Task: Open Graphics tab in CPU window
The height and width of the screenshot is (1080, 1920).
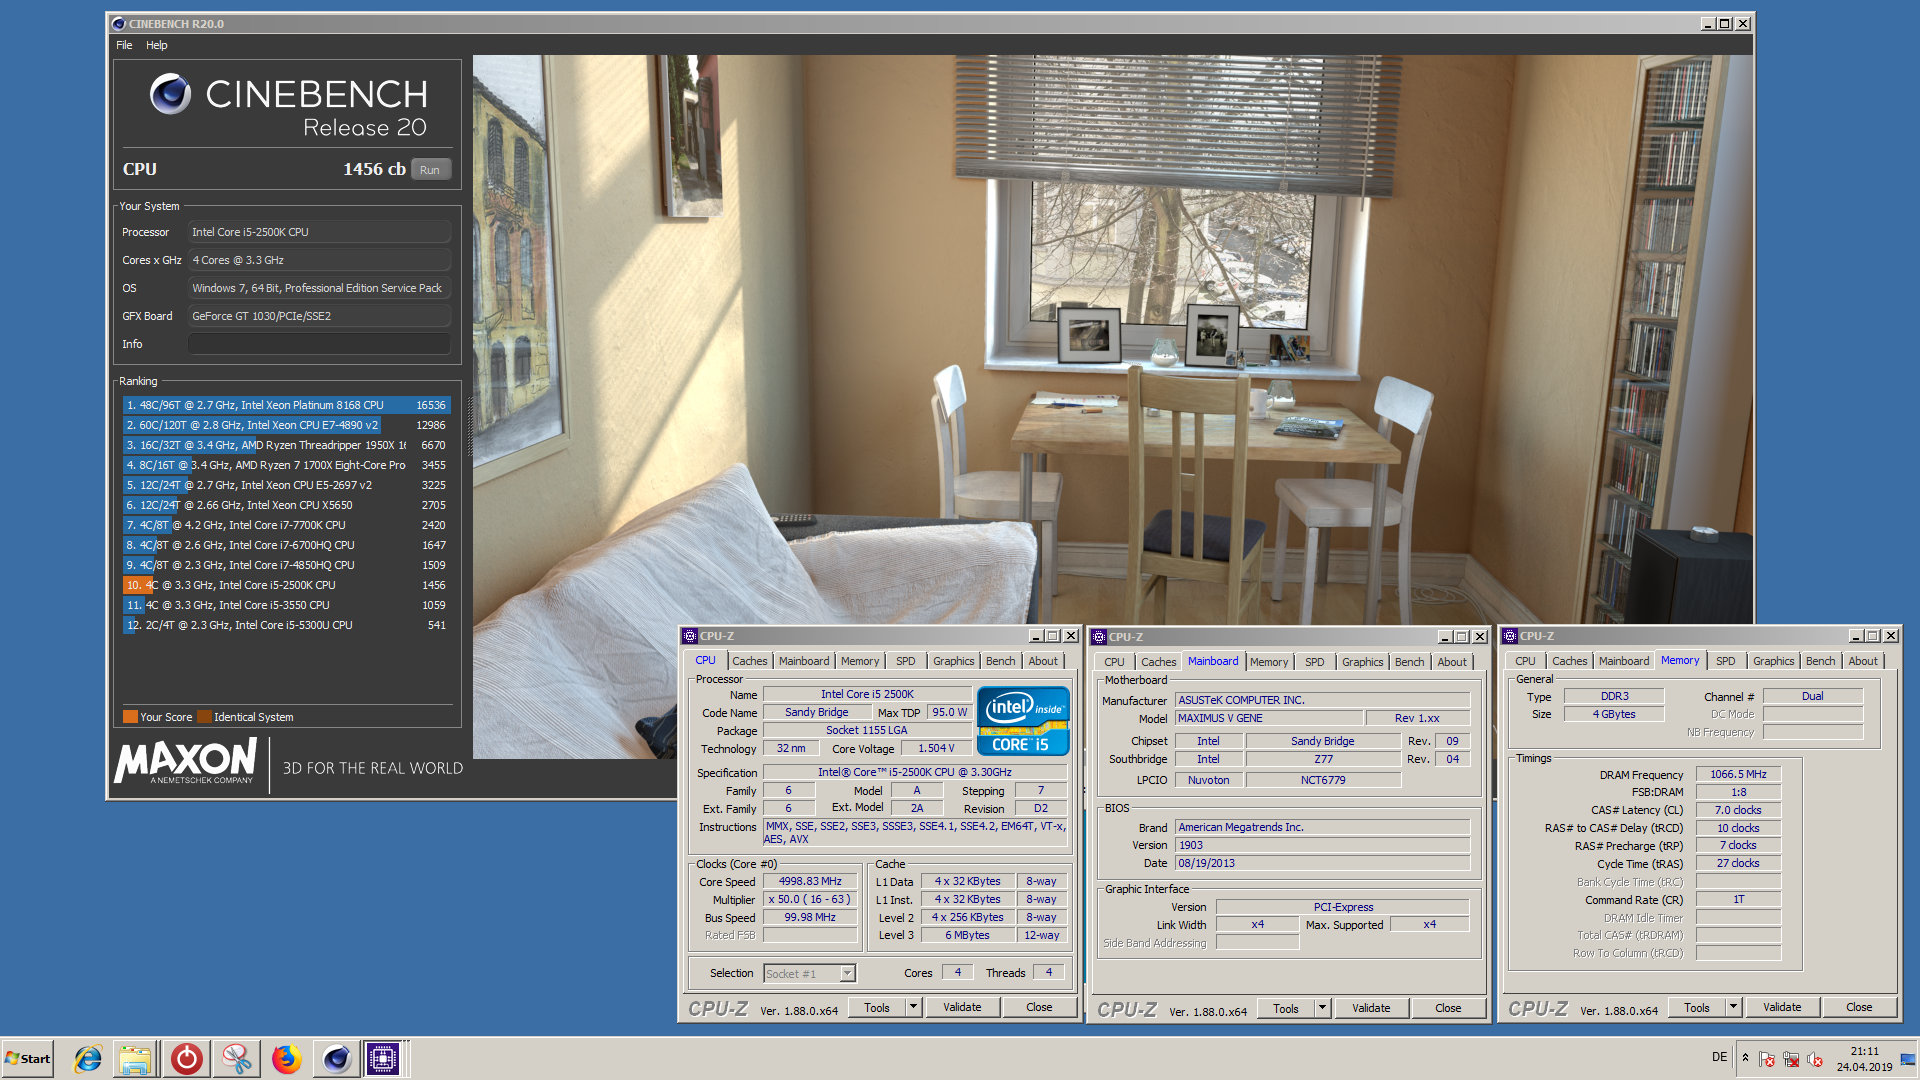Action: tap(953, 661)
